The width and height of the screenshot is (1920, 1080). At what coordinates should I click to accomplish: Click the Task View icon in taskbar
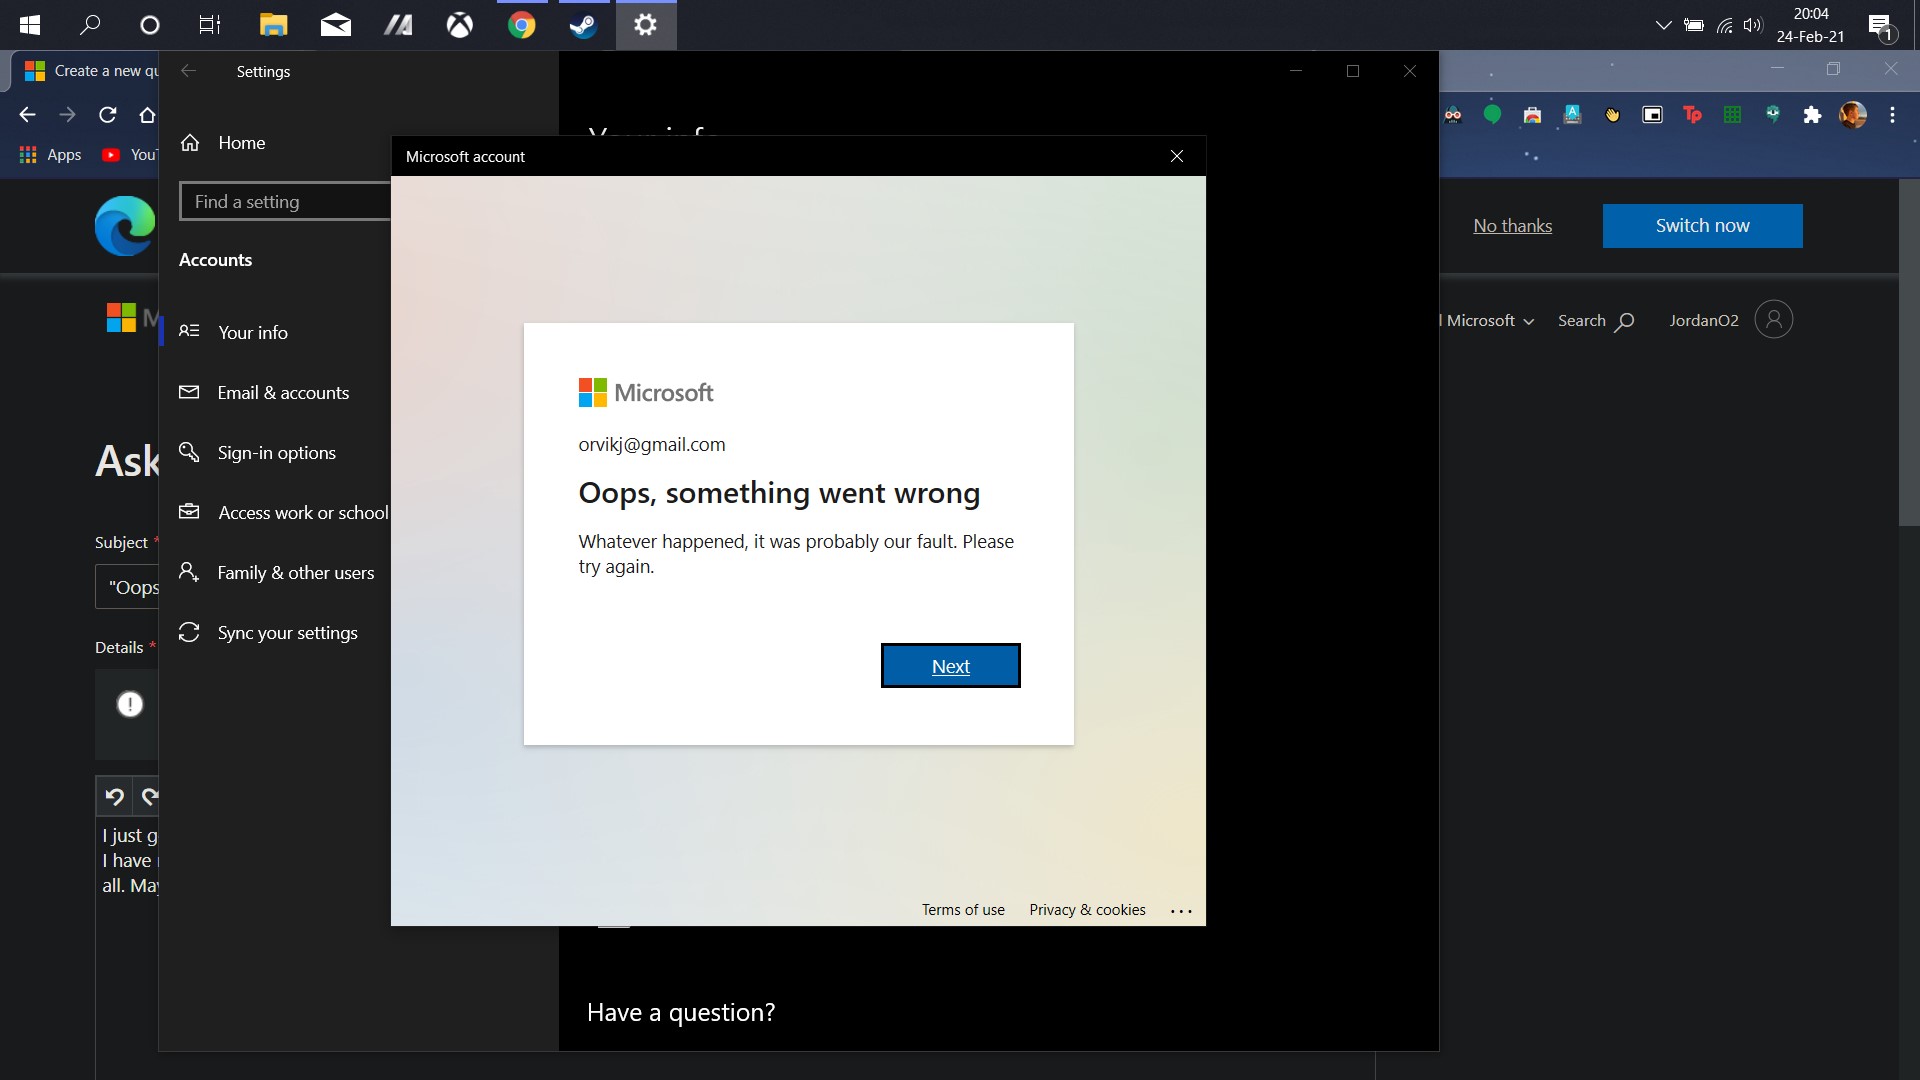[x=207, y=24]
